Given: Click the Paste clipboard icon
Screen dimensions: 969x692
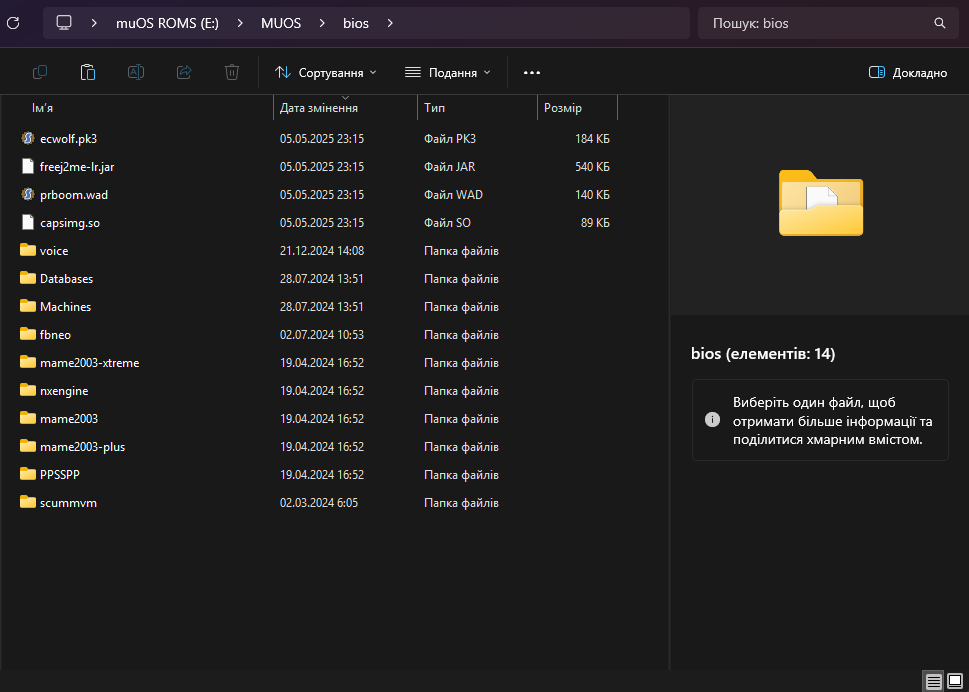Looking at the screenshot, I should click(x=88, y=72).
